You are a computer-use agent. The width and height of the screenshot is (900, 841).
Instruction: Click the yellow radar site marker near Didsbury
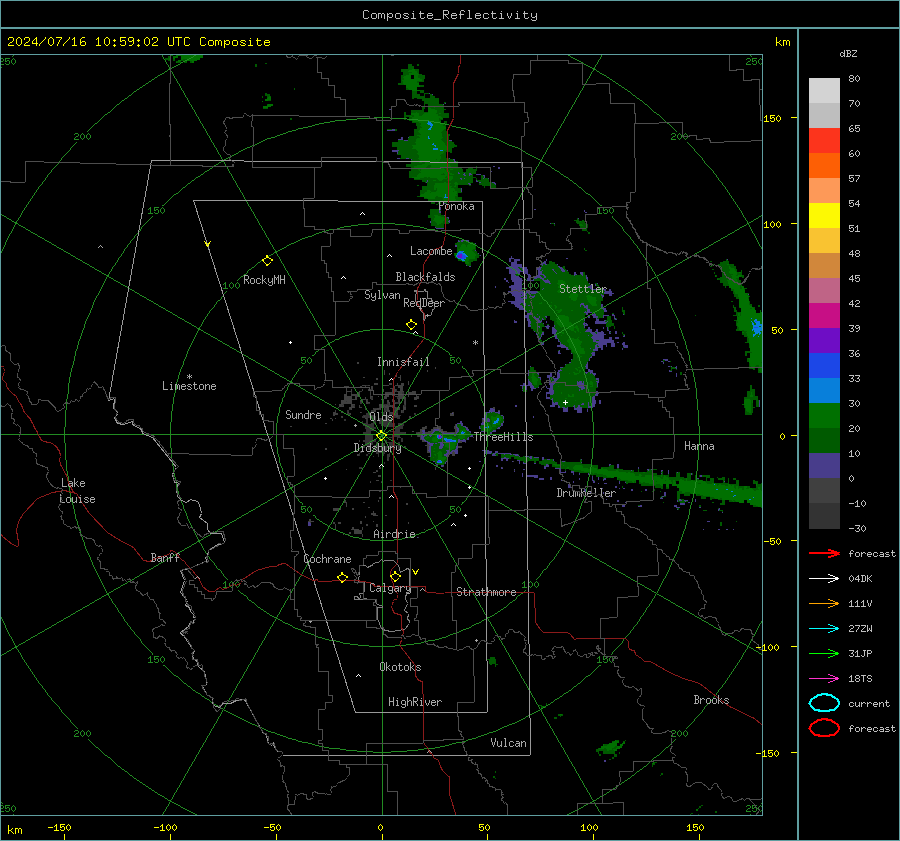pos(381,436)
